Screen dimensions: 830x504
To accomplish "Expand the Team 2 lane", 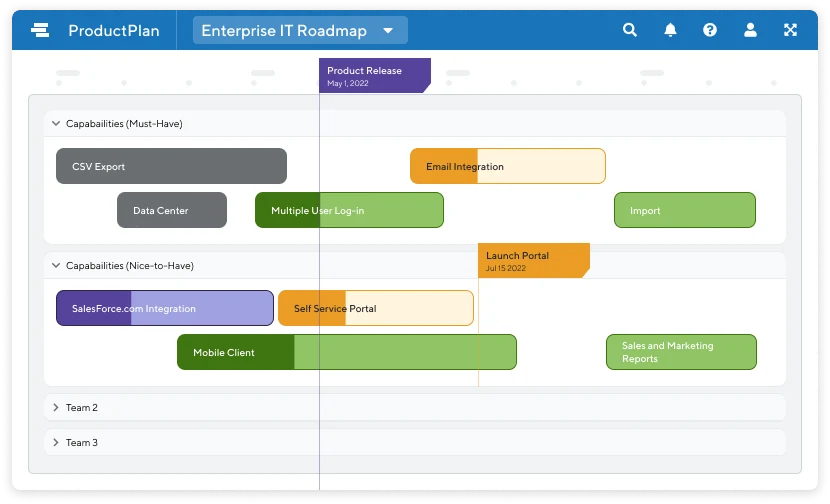I will click(x=56, y=407).
